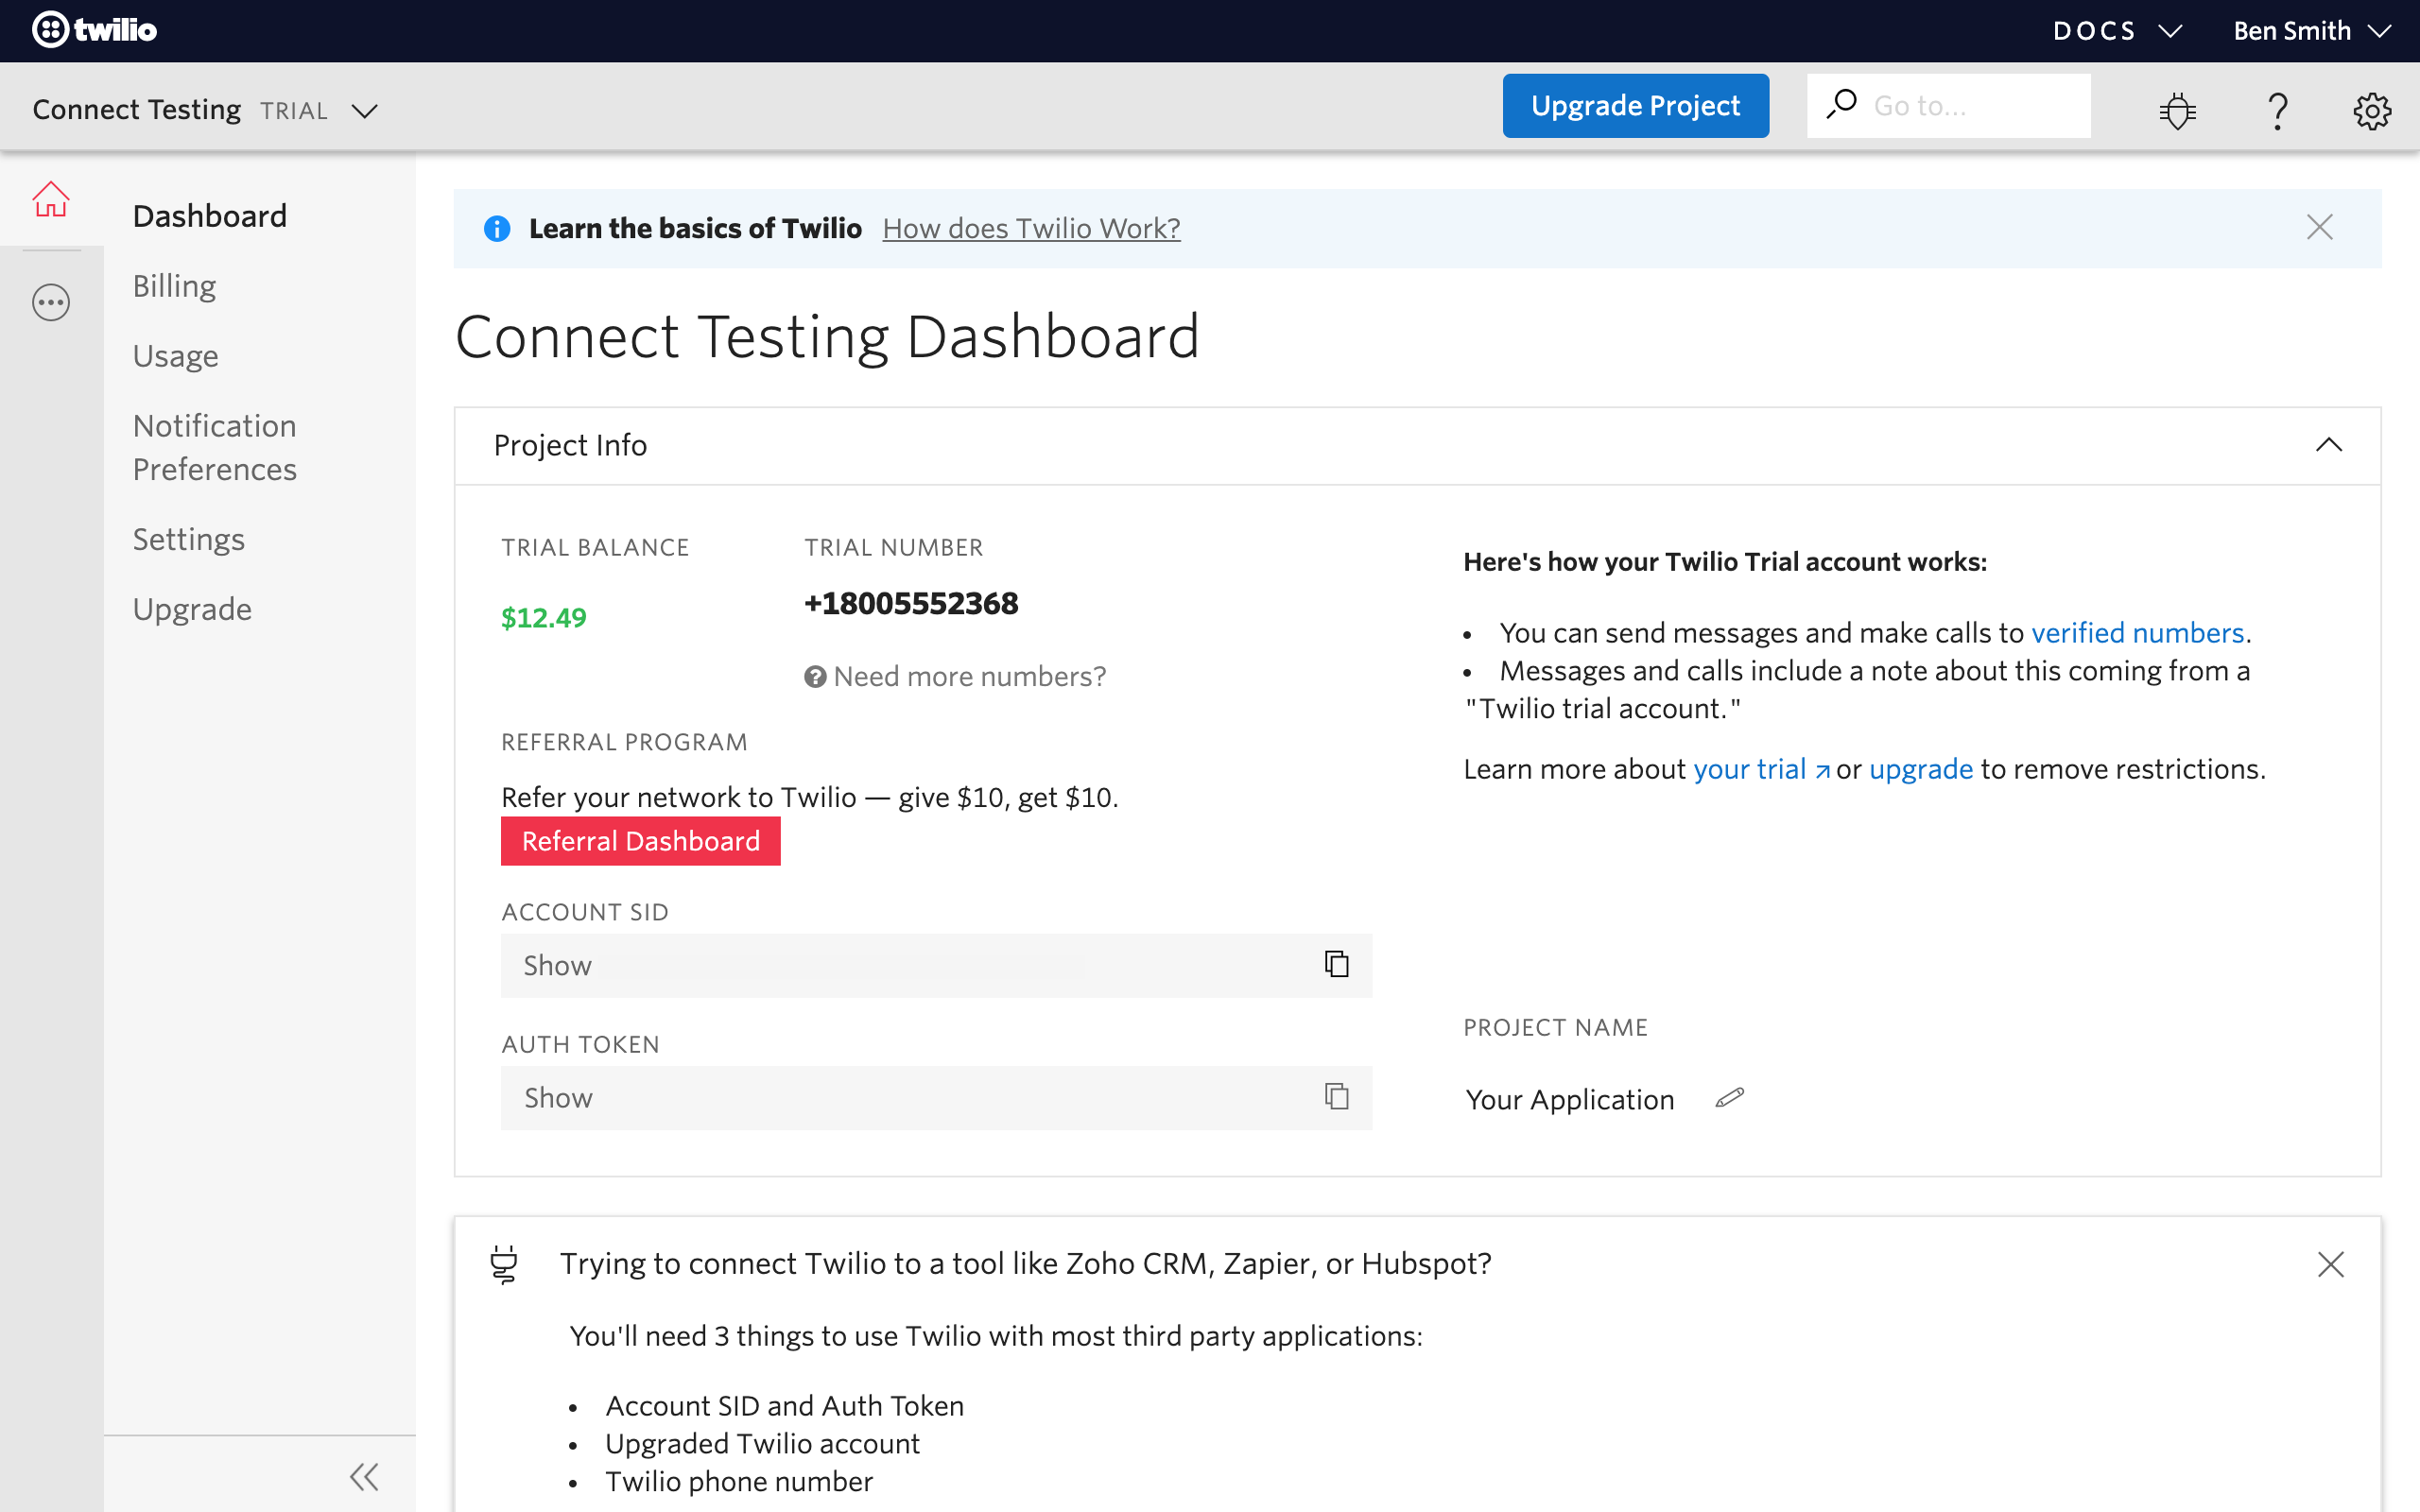The height and width of the screenshot is (1512, 2420).
Task: Click the question icon beside Need more numbers
Action: point(815,677)
